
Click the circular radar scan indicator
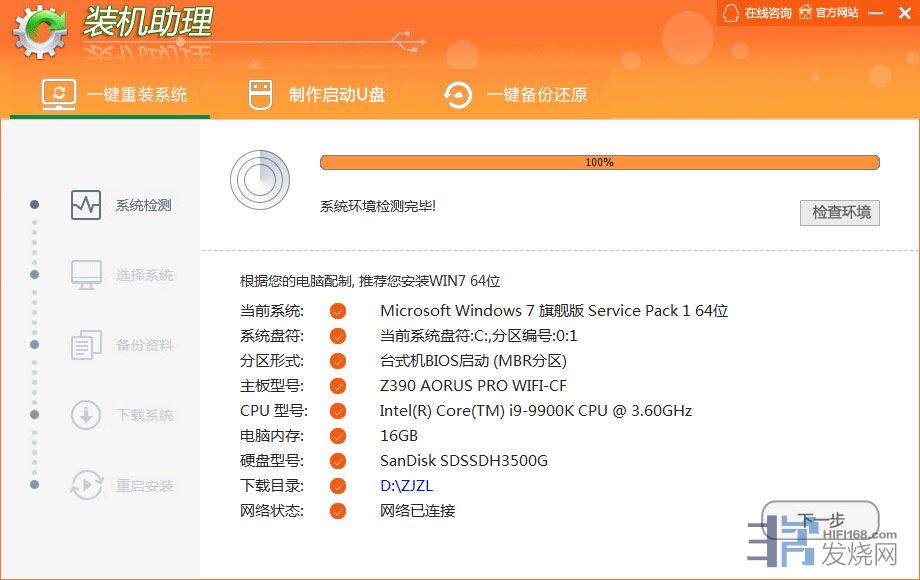tap(259, 180)
